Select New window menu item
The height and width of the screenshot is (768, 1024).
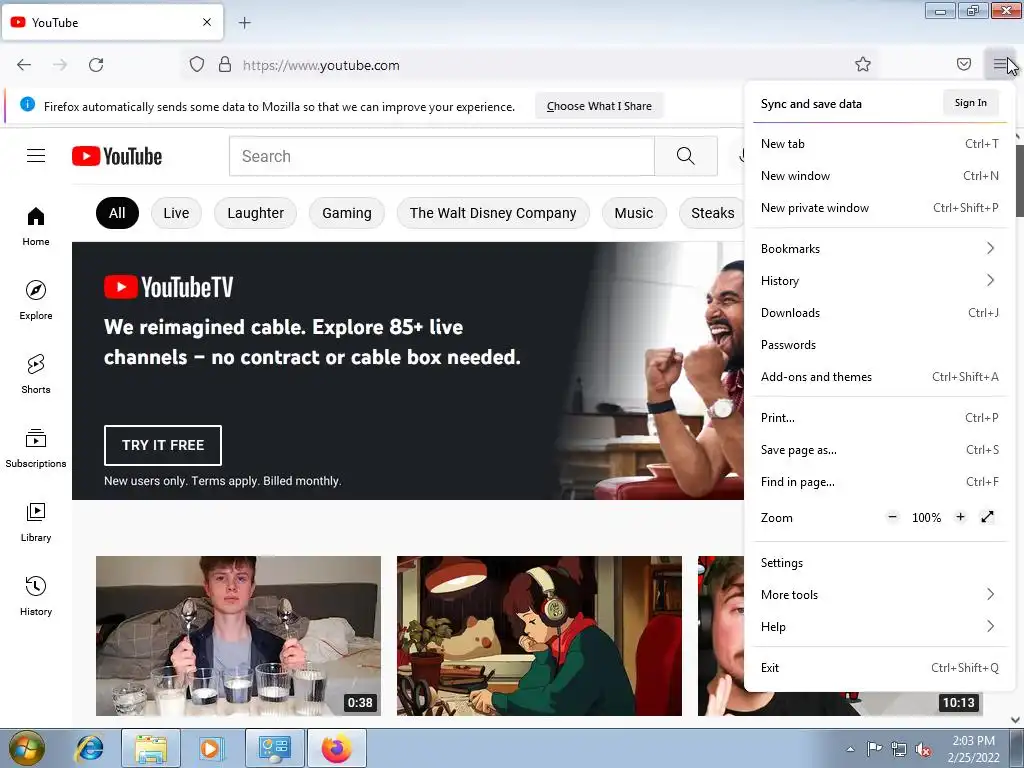click(x=880, y=176)
